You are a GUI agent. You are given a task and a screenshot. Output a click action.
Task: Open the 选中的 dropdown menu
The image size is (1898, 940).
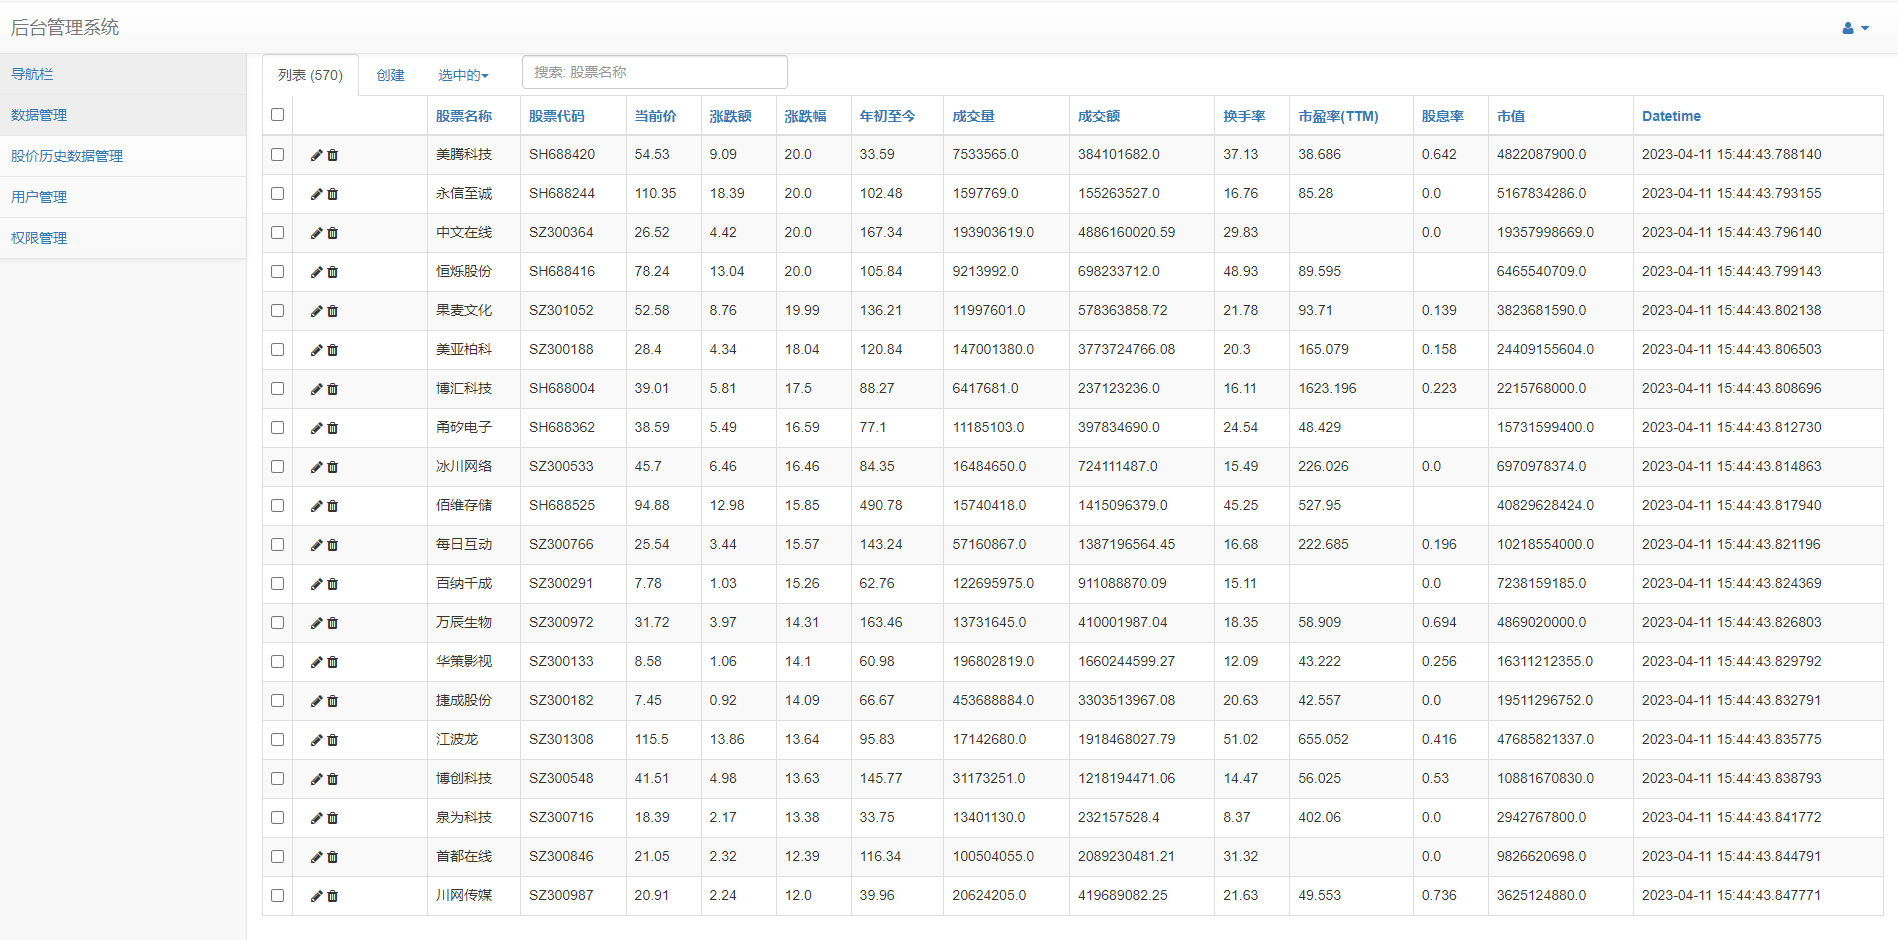click(463, 75)
